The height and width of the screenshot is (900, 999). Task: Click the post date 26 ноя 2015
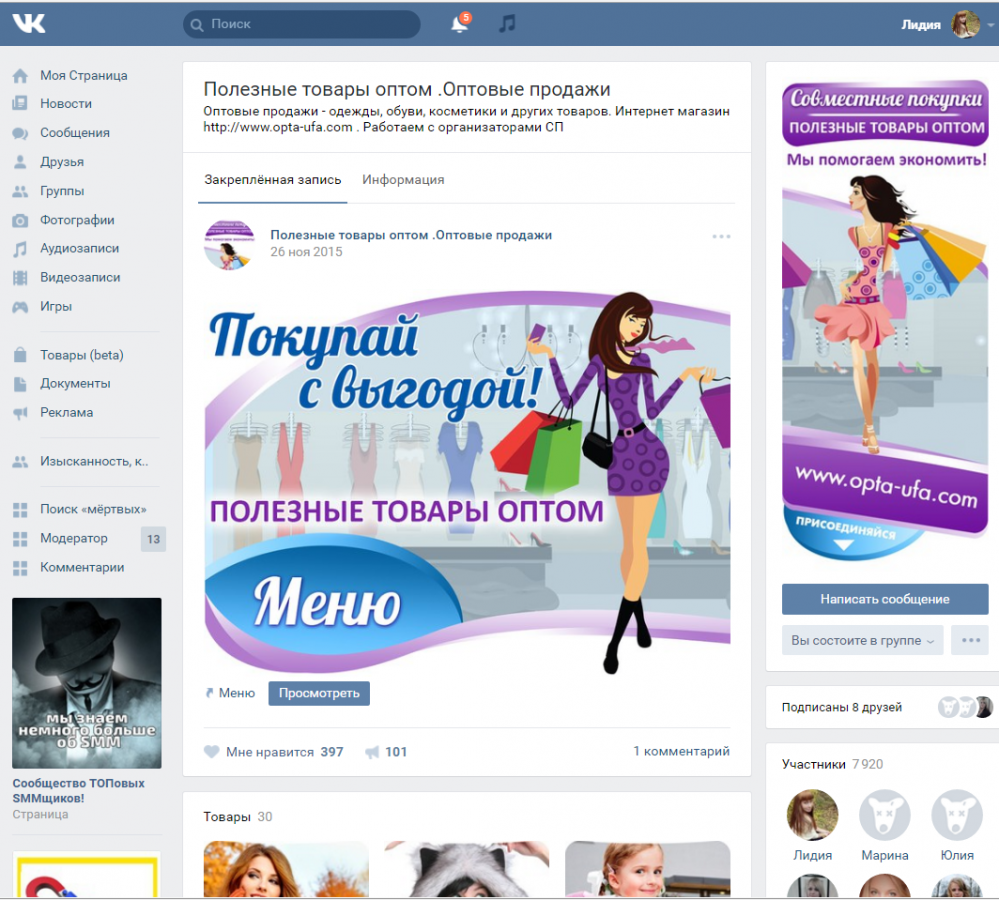(306, 252)
